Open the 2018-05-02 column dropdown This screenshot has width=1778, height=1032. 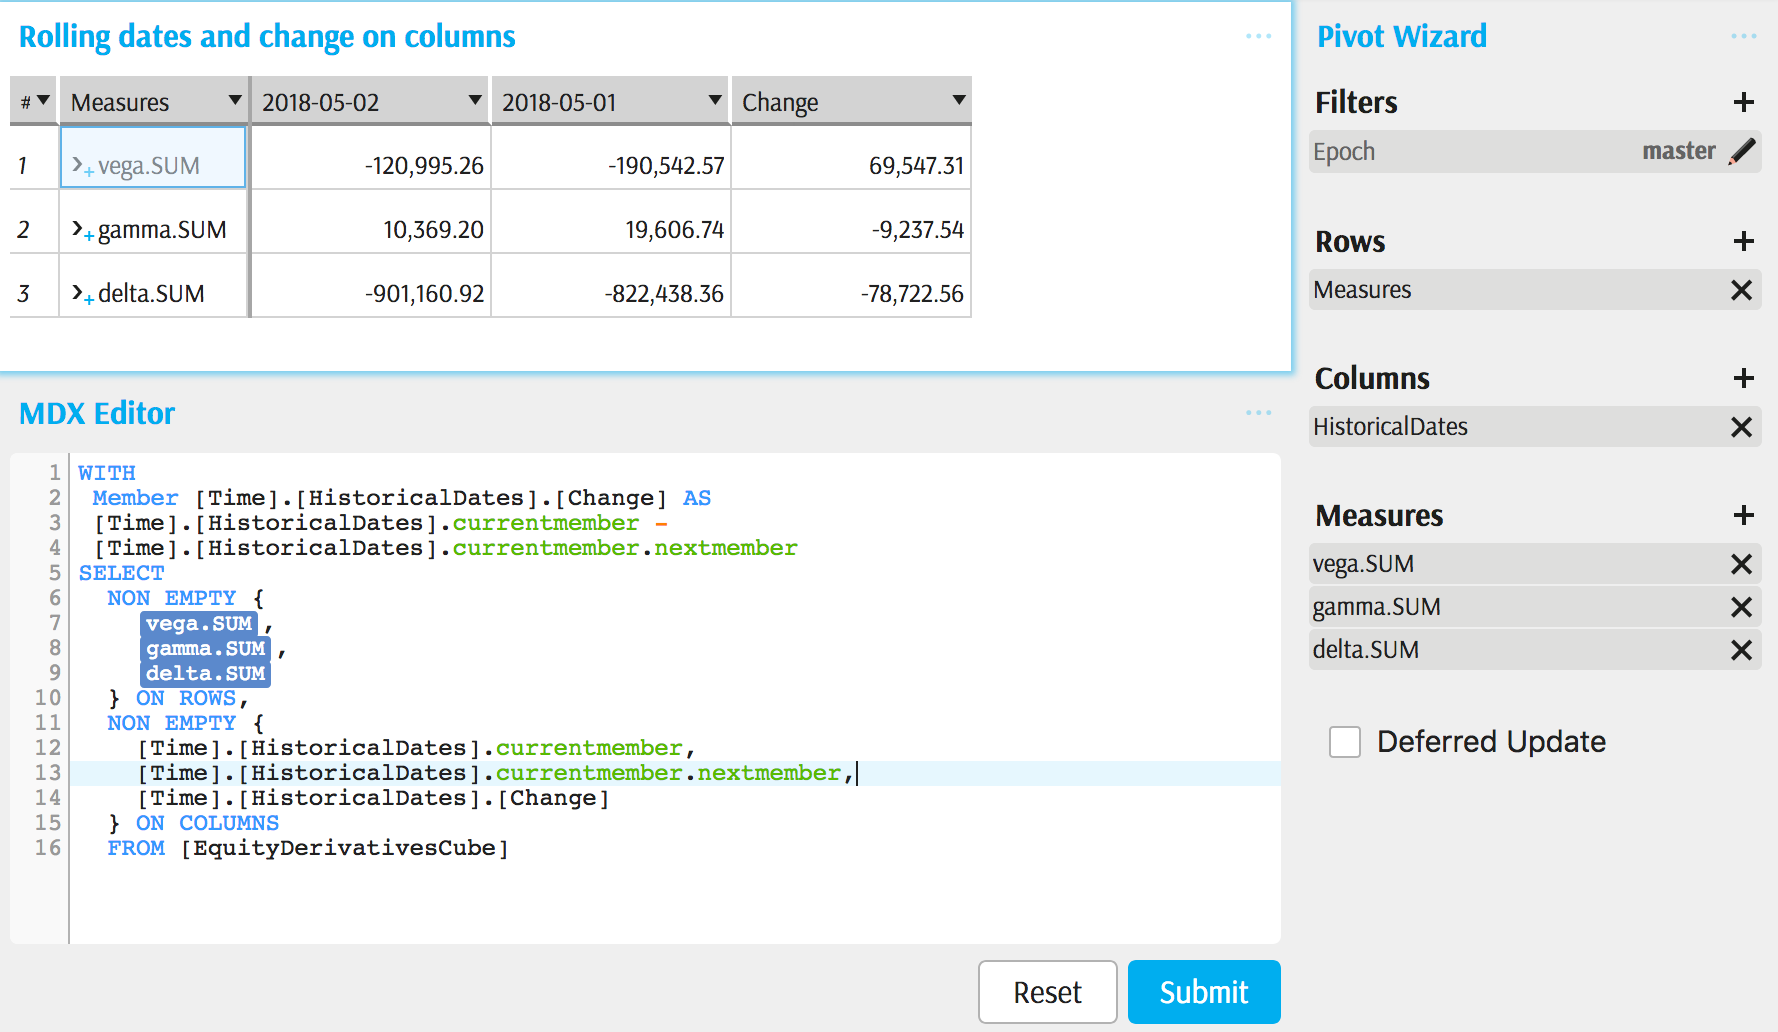(x=475, y=100)
